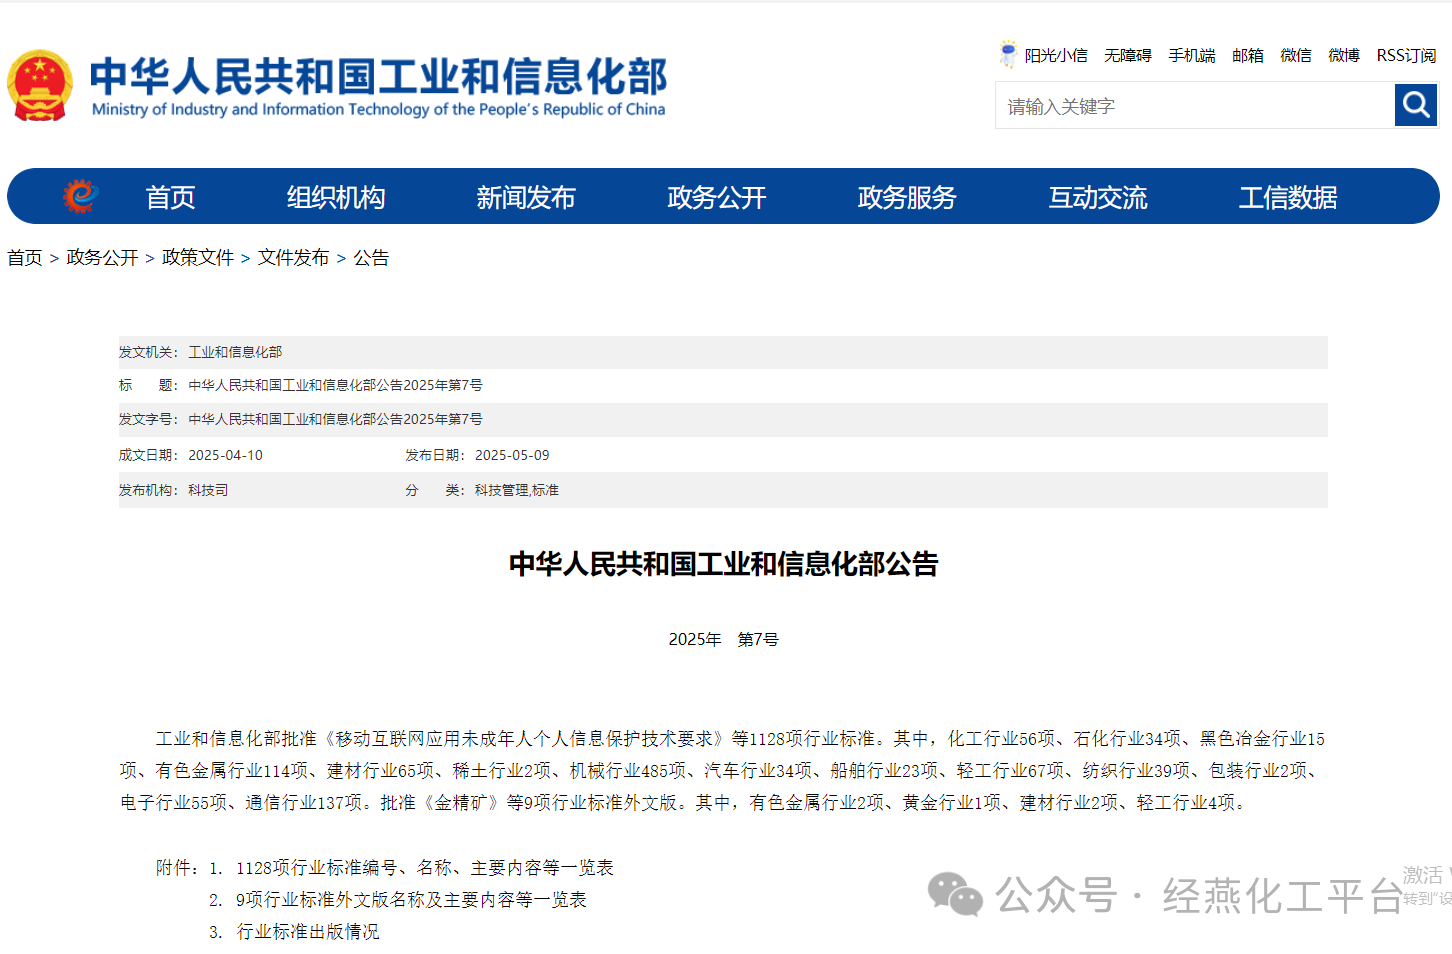Open the 工信数据 menu item
Screen dimensions: 1452x954
[1288, 197]
